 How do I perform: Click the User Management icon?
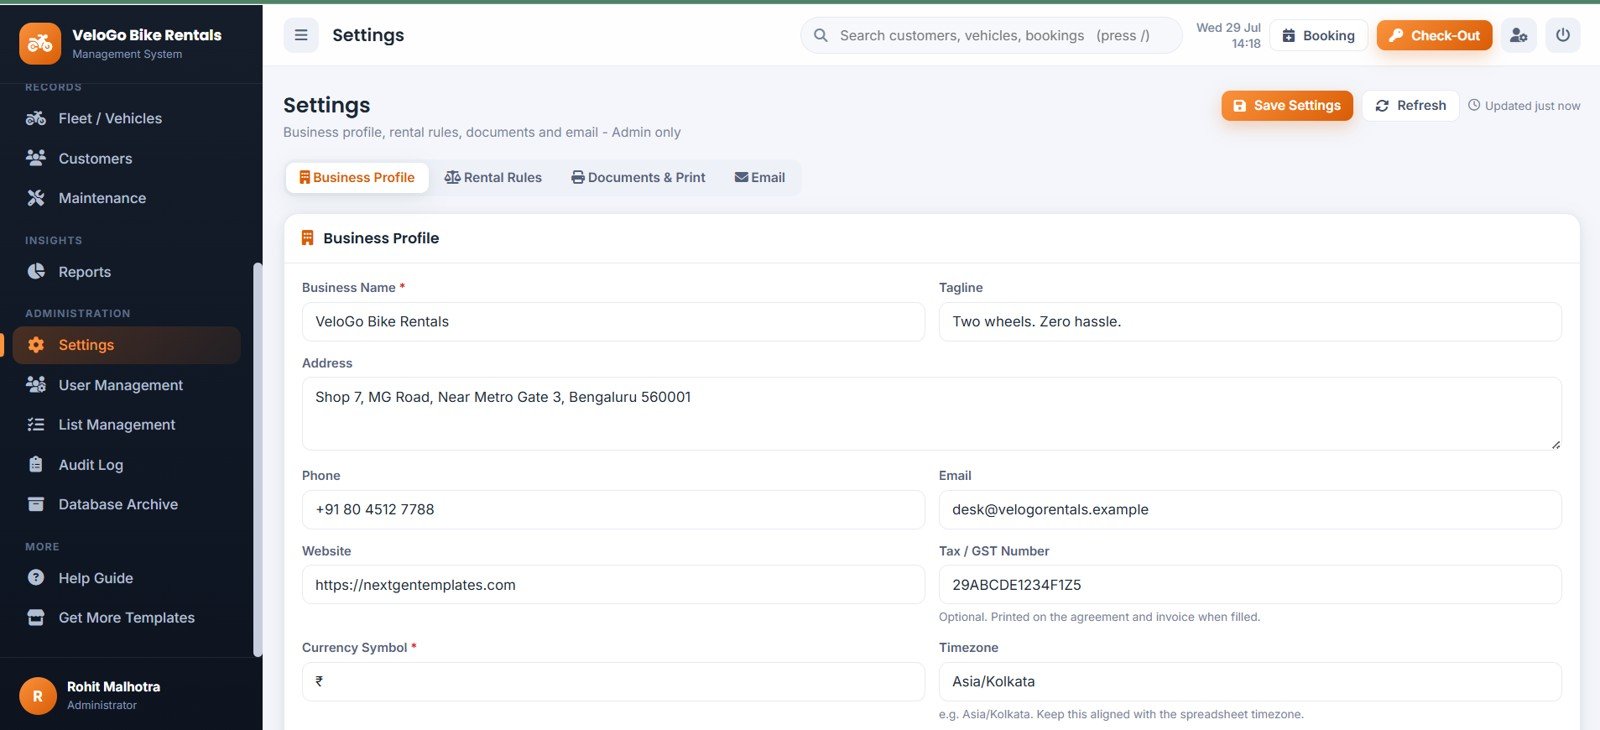pyautogui.click(x=36, y=385)
